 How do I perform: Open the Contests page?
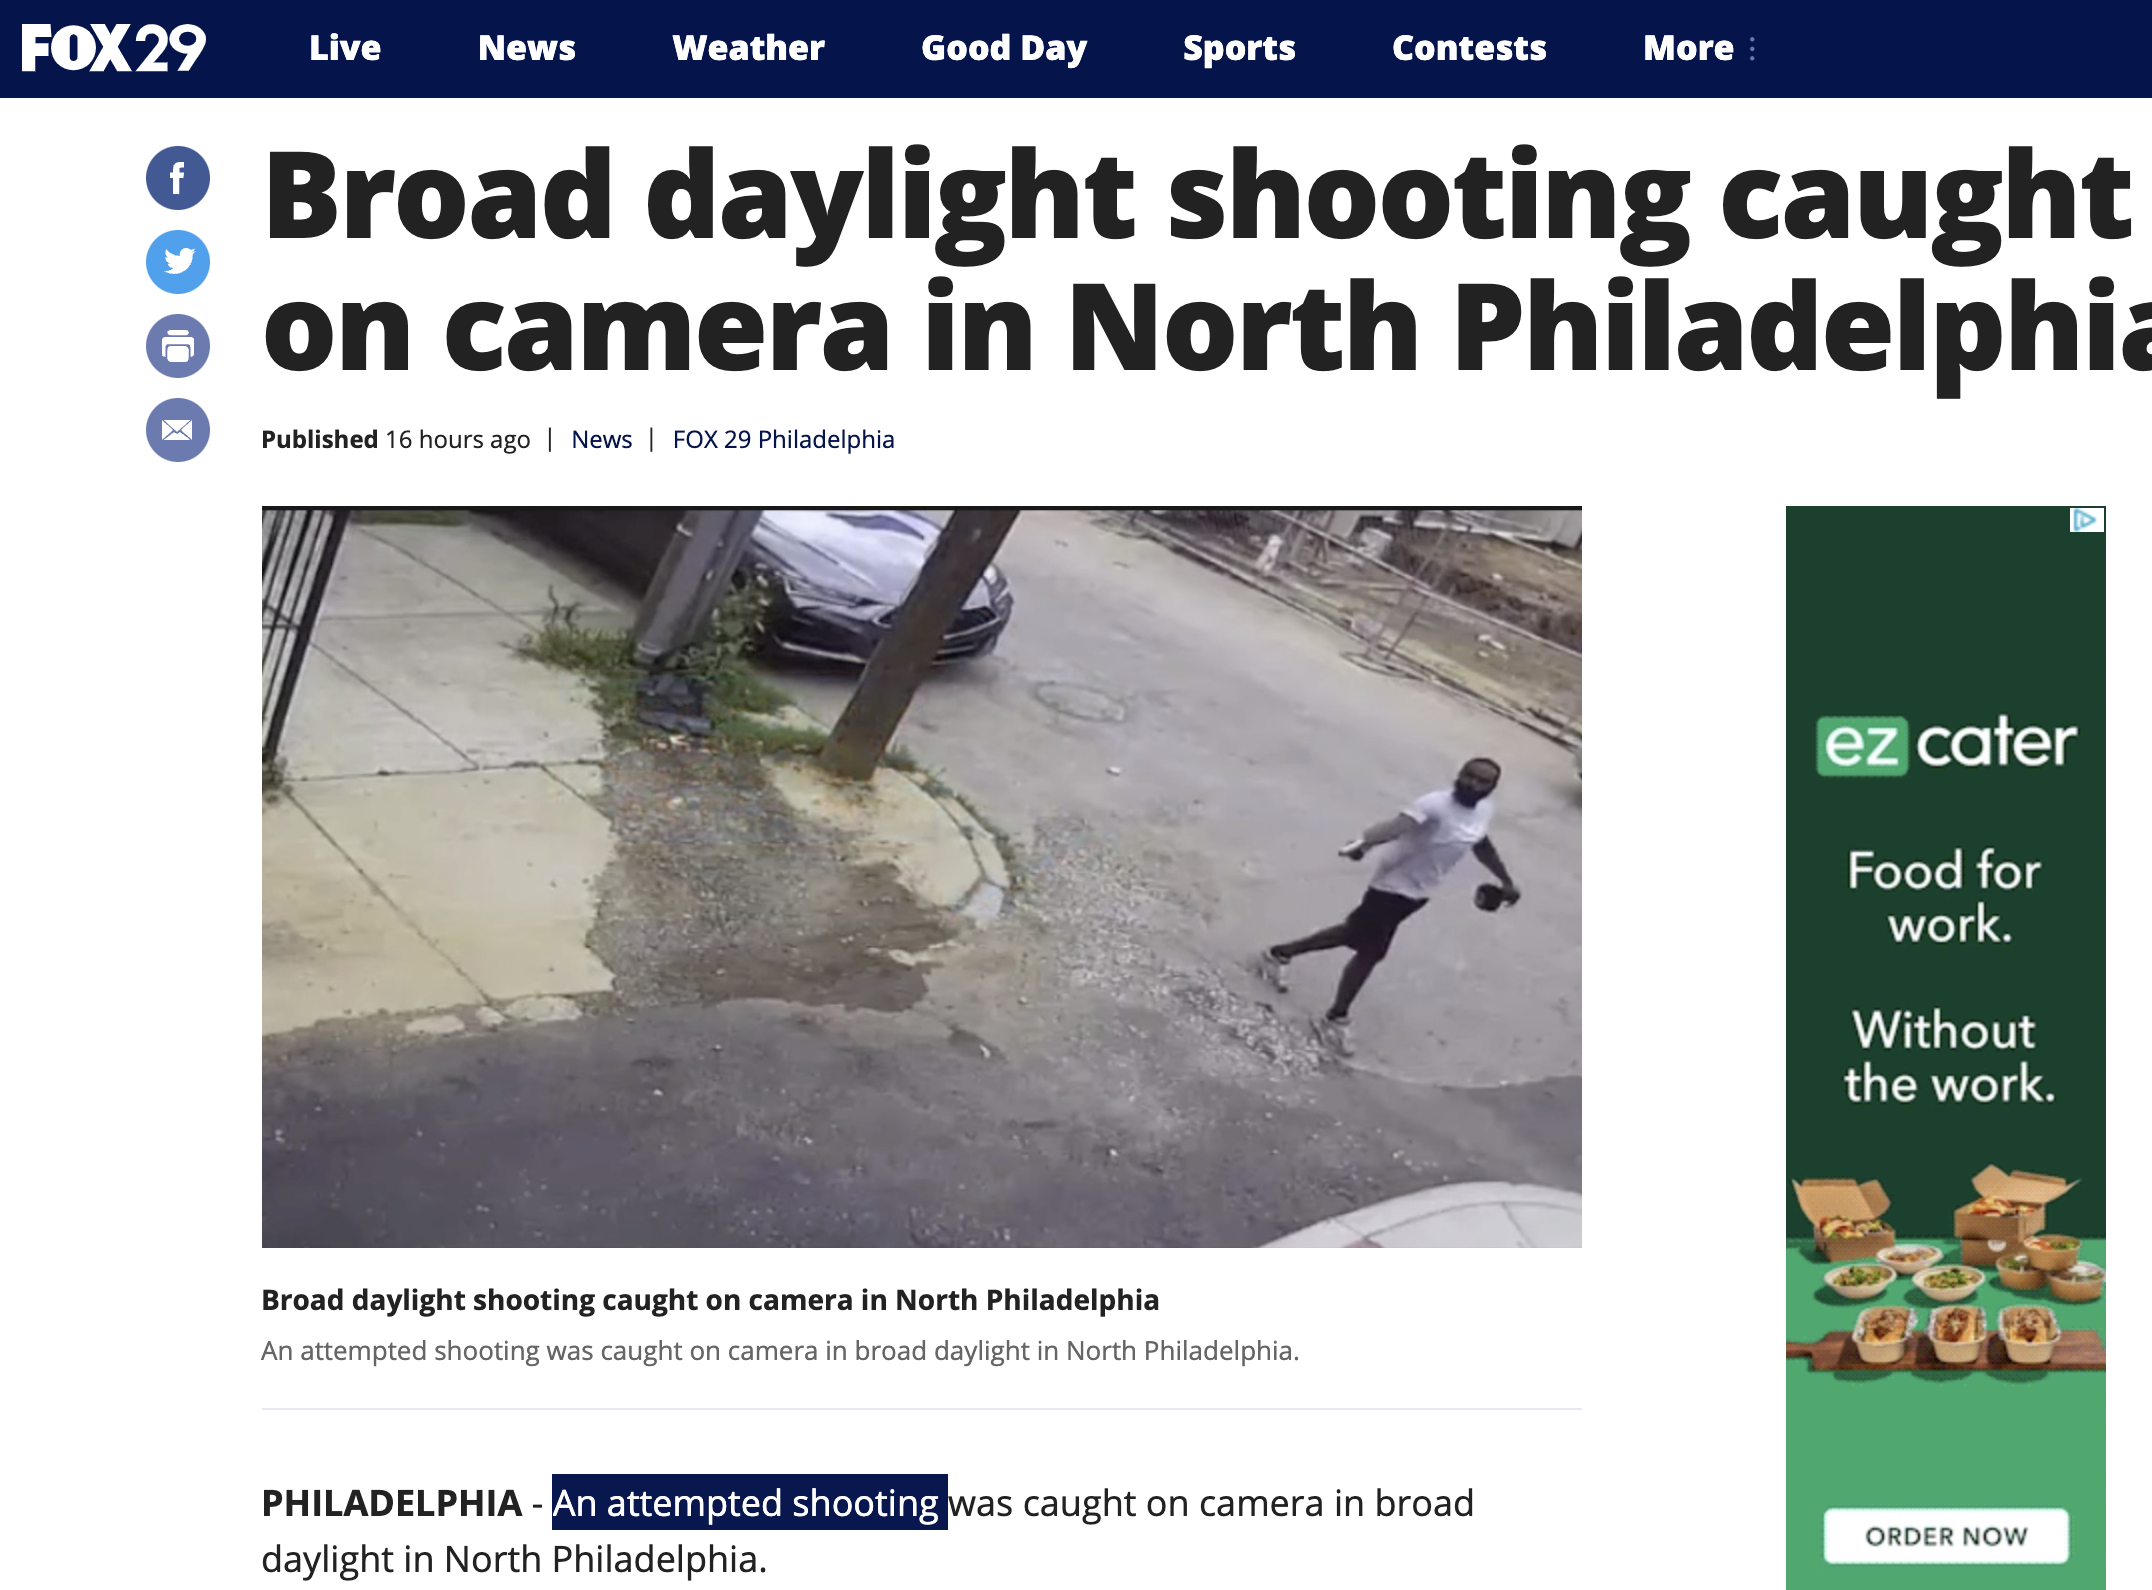pyautogui.click(x=1469, y=48)
